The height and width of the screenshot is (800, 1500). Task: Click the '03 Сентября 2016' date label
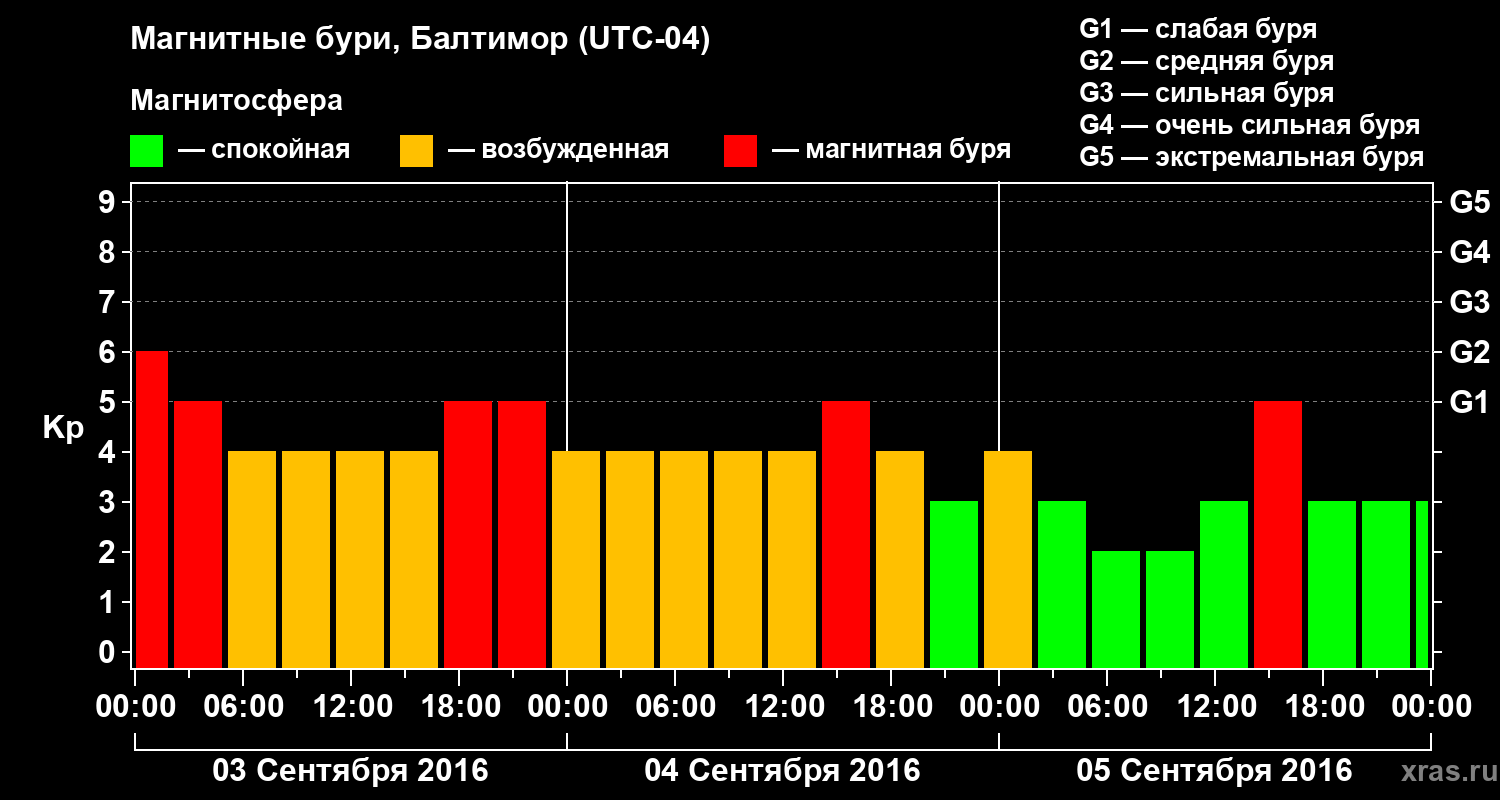tap(350, 771)
